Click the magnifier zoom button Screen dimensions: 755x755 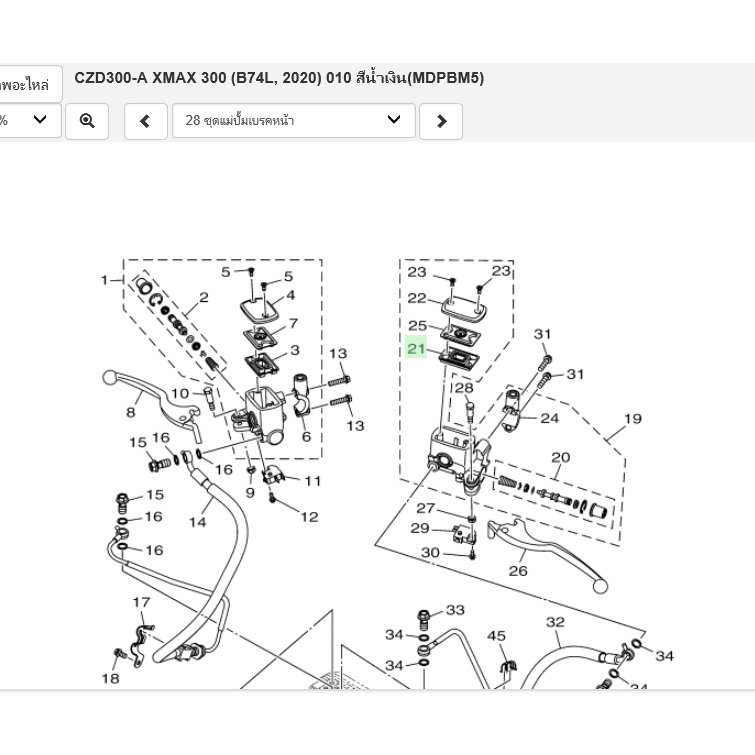tap(87, 121)
